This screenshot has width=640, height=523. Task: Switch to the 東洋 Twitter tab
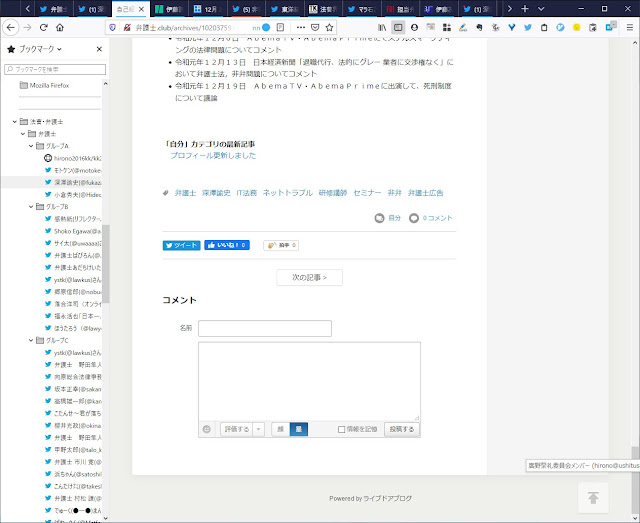(285, 9)
